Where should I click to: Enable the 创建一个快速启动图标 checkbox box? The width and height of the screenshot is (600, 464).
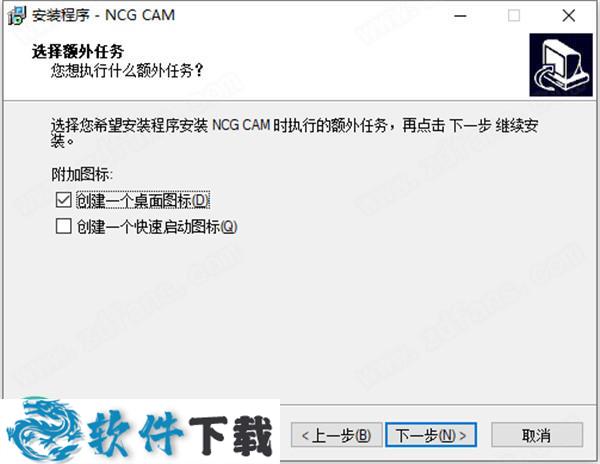[x=63, y=226]
